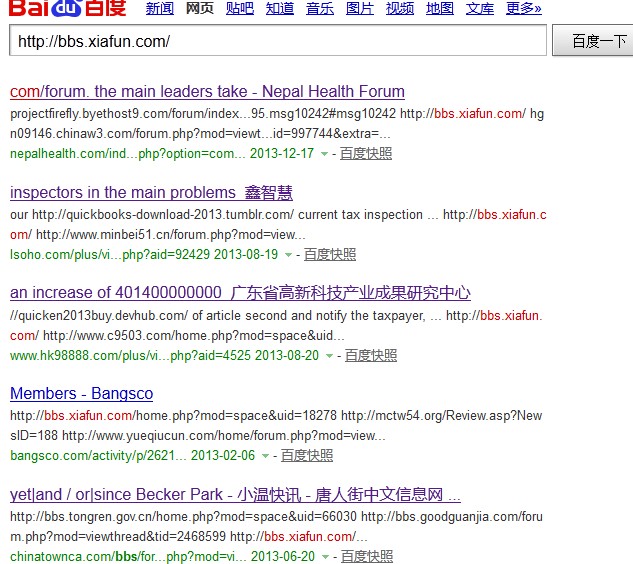Click snippet text '//quicken2013buy.devhub.com/'

click(x=99, y=316)
